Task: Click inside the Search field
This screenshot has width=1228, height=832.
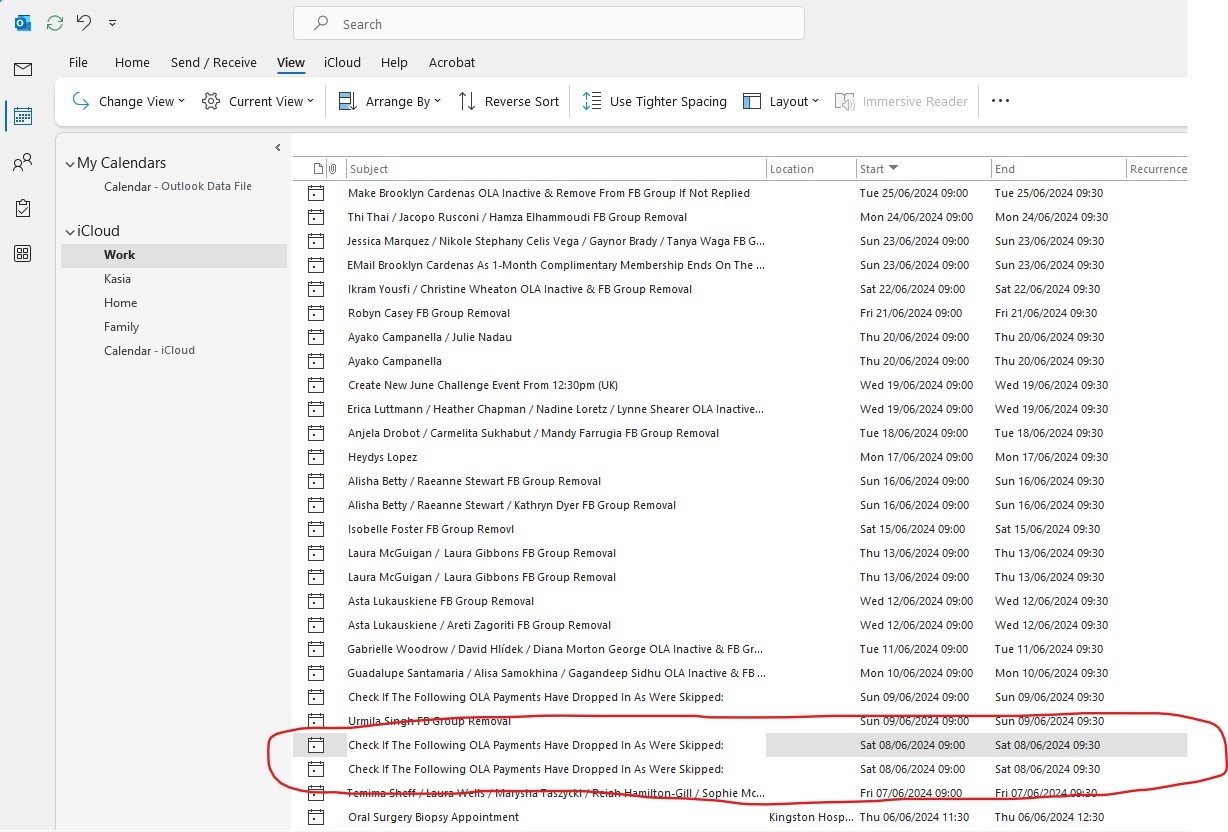Action: [x=548, y=23]
